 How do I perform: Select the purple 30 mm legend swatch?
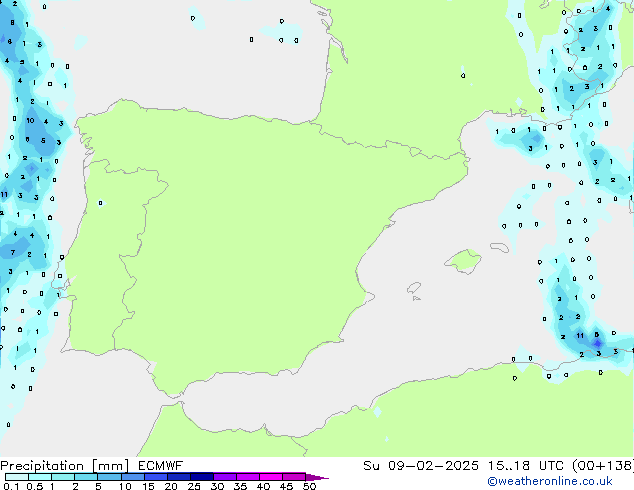click(225, 477)
